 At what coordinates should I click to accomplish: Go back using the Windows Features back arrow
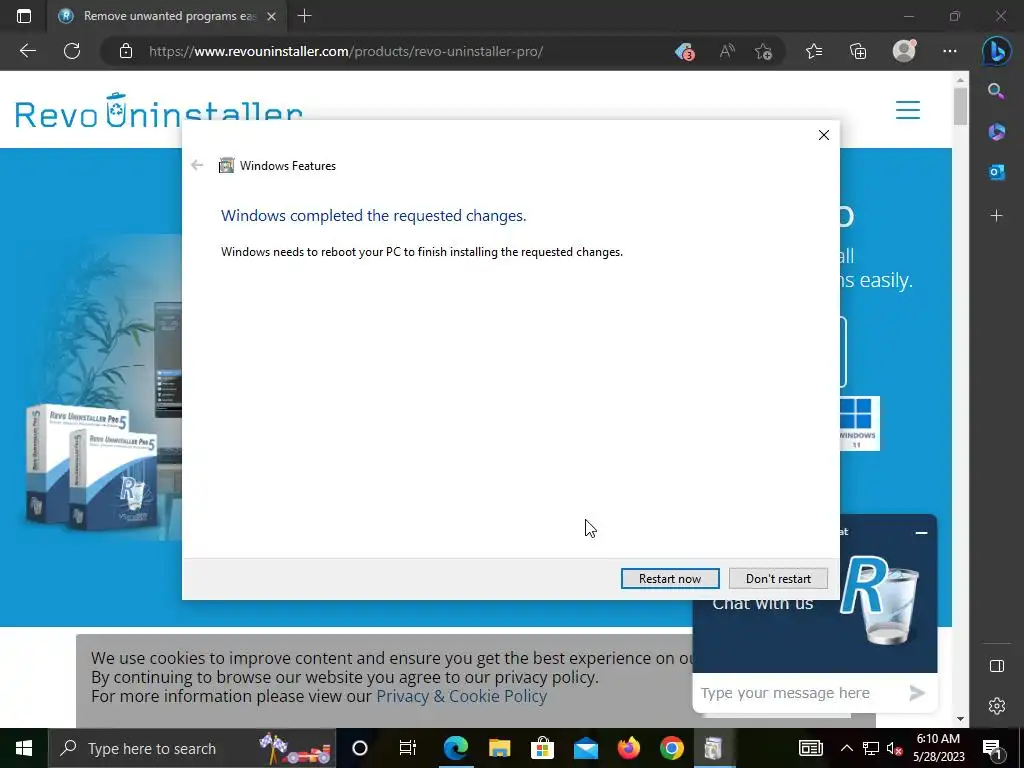click(x=197, y=165)
